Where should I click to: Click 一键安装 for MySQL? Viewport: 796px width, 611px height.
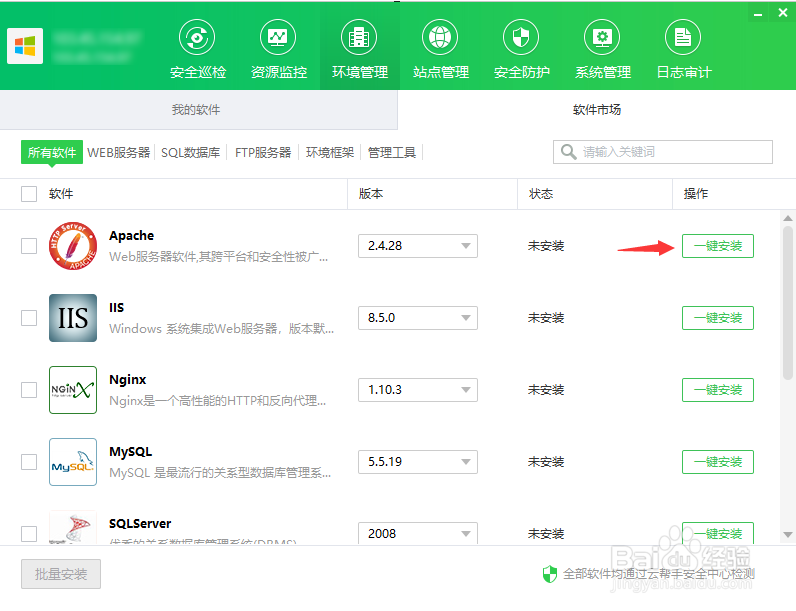tap(718, 462)
